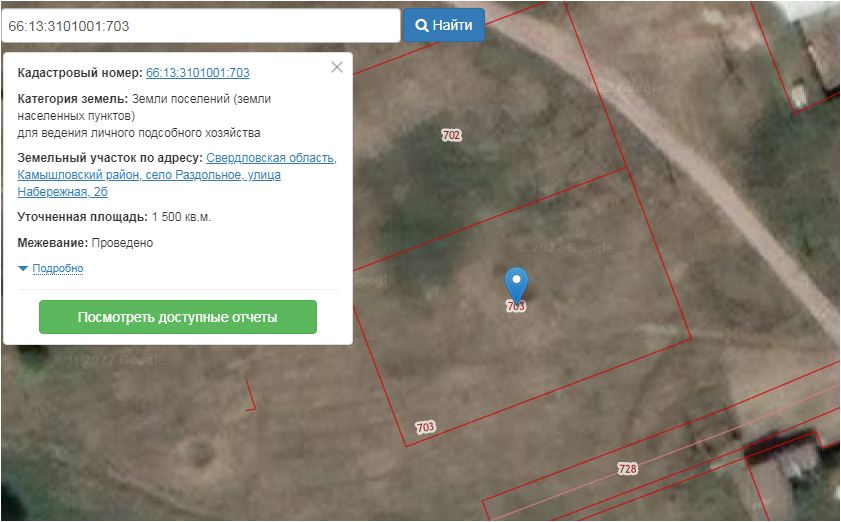Click the blue map pin marker
841x522 pixels.
point(516,284)
